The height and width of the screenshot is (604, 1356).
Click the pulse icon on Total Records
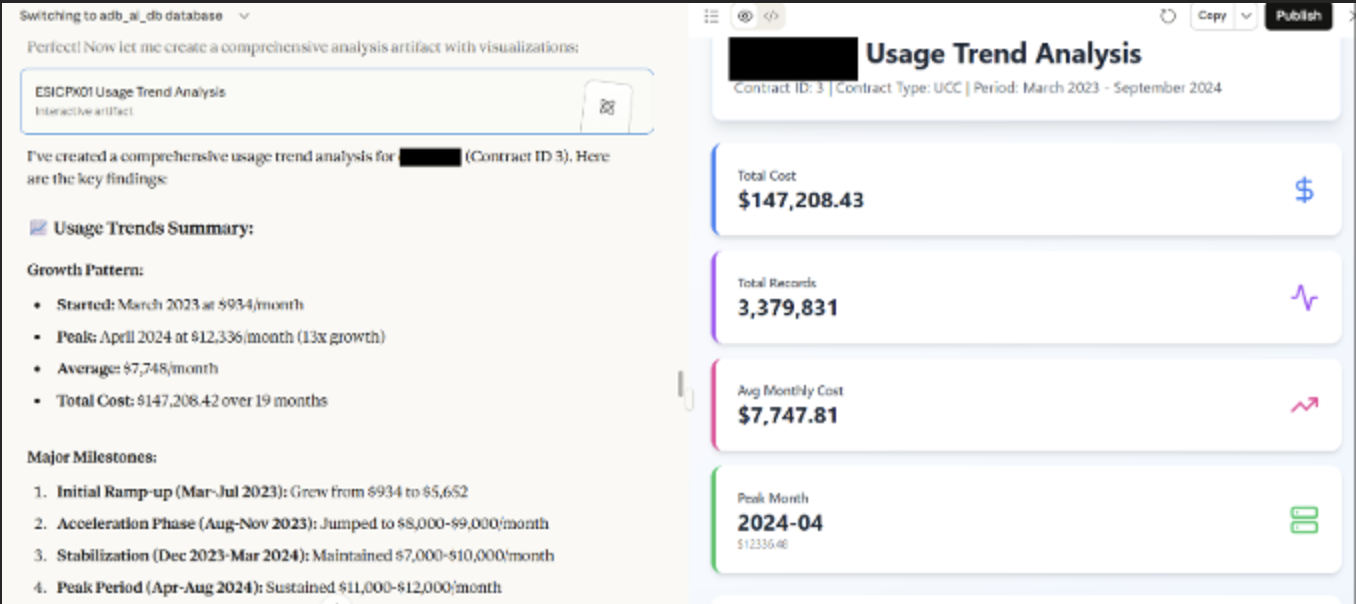click(x=1304, y=297)
